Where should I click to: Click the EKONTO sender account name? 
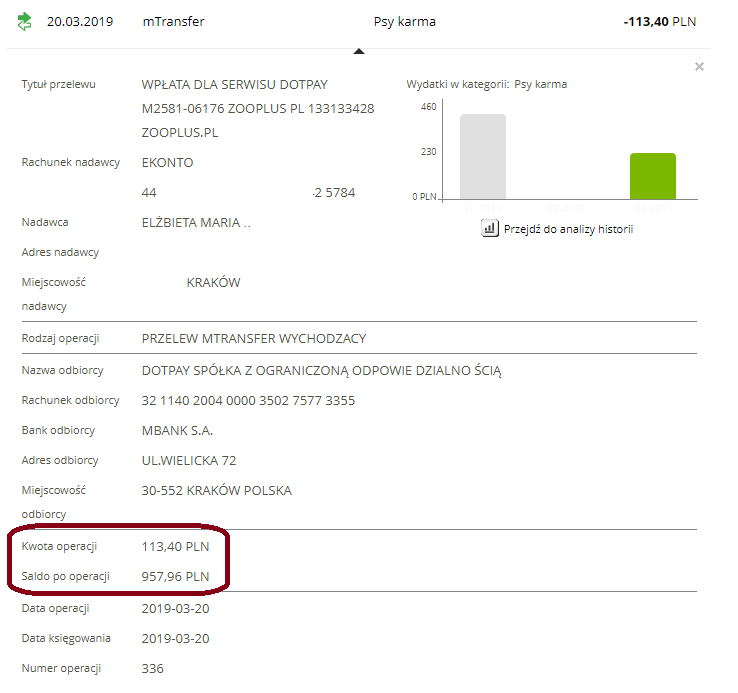167,162
